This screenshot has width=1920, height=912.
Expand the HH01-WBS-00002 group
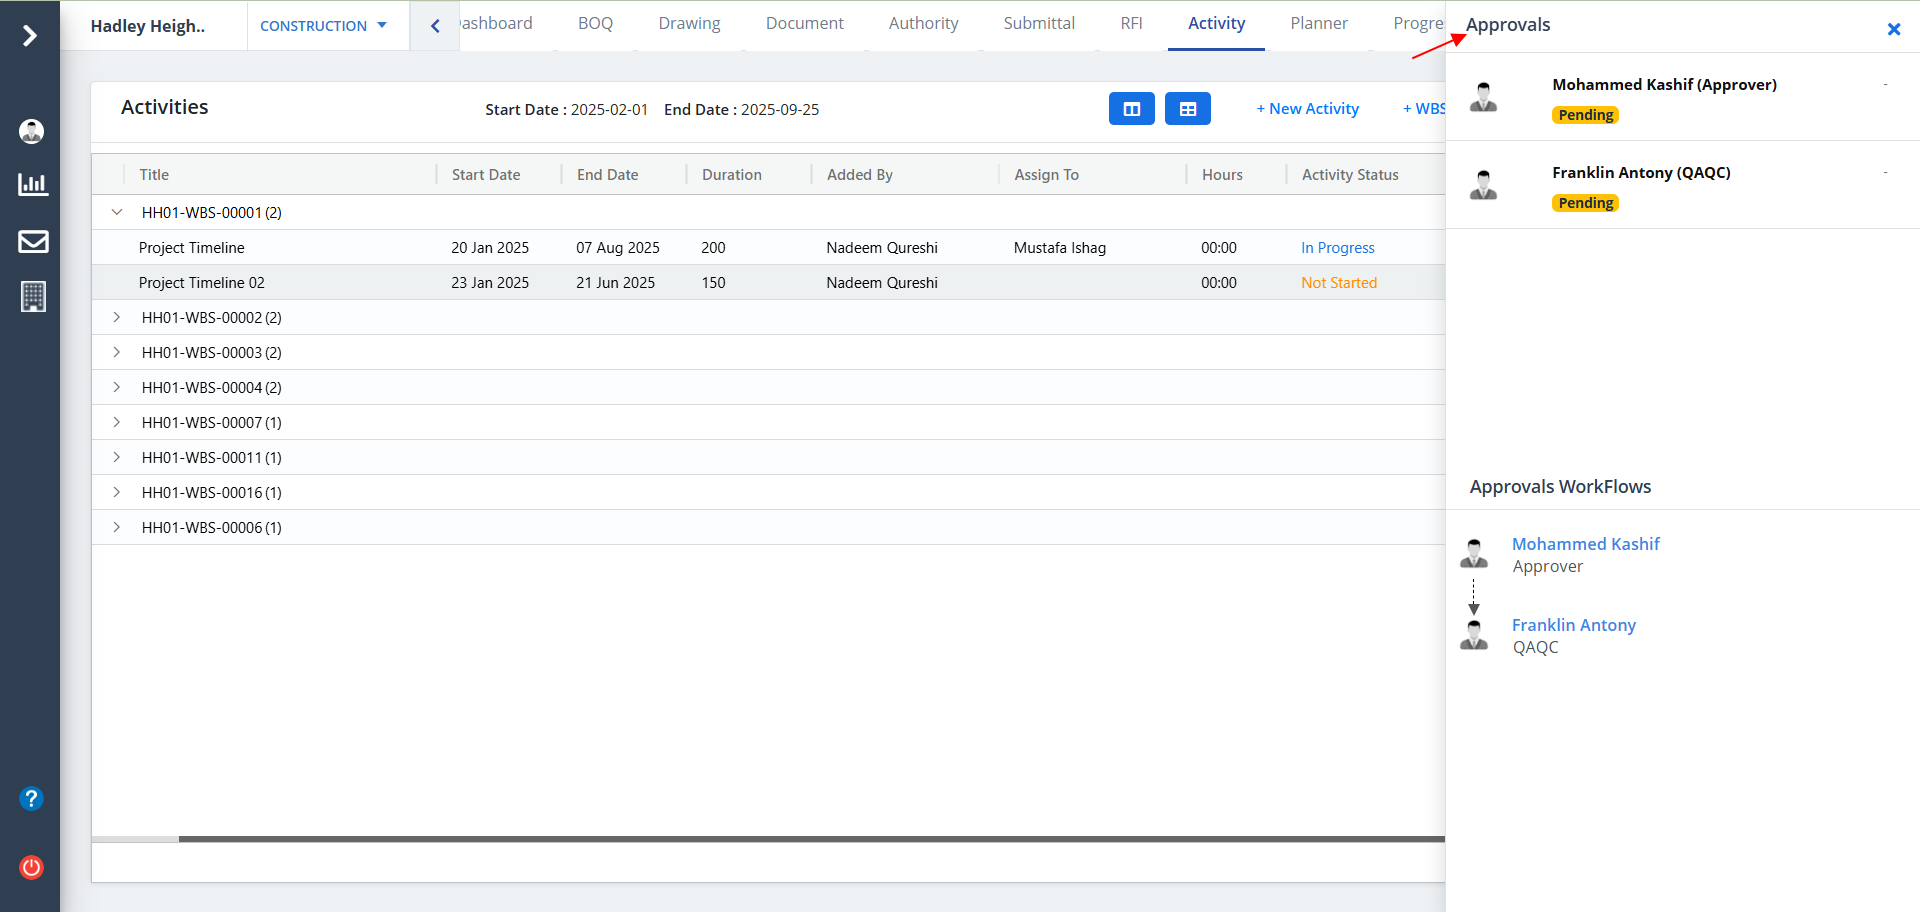[117, 317]
